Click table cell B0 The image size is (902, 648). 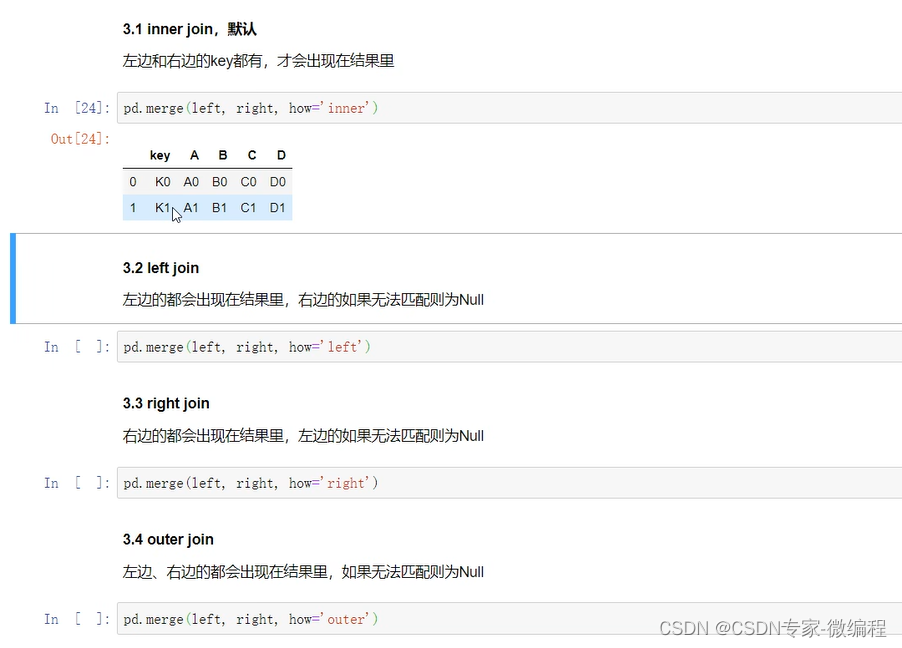[220, 182]
